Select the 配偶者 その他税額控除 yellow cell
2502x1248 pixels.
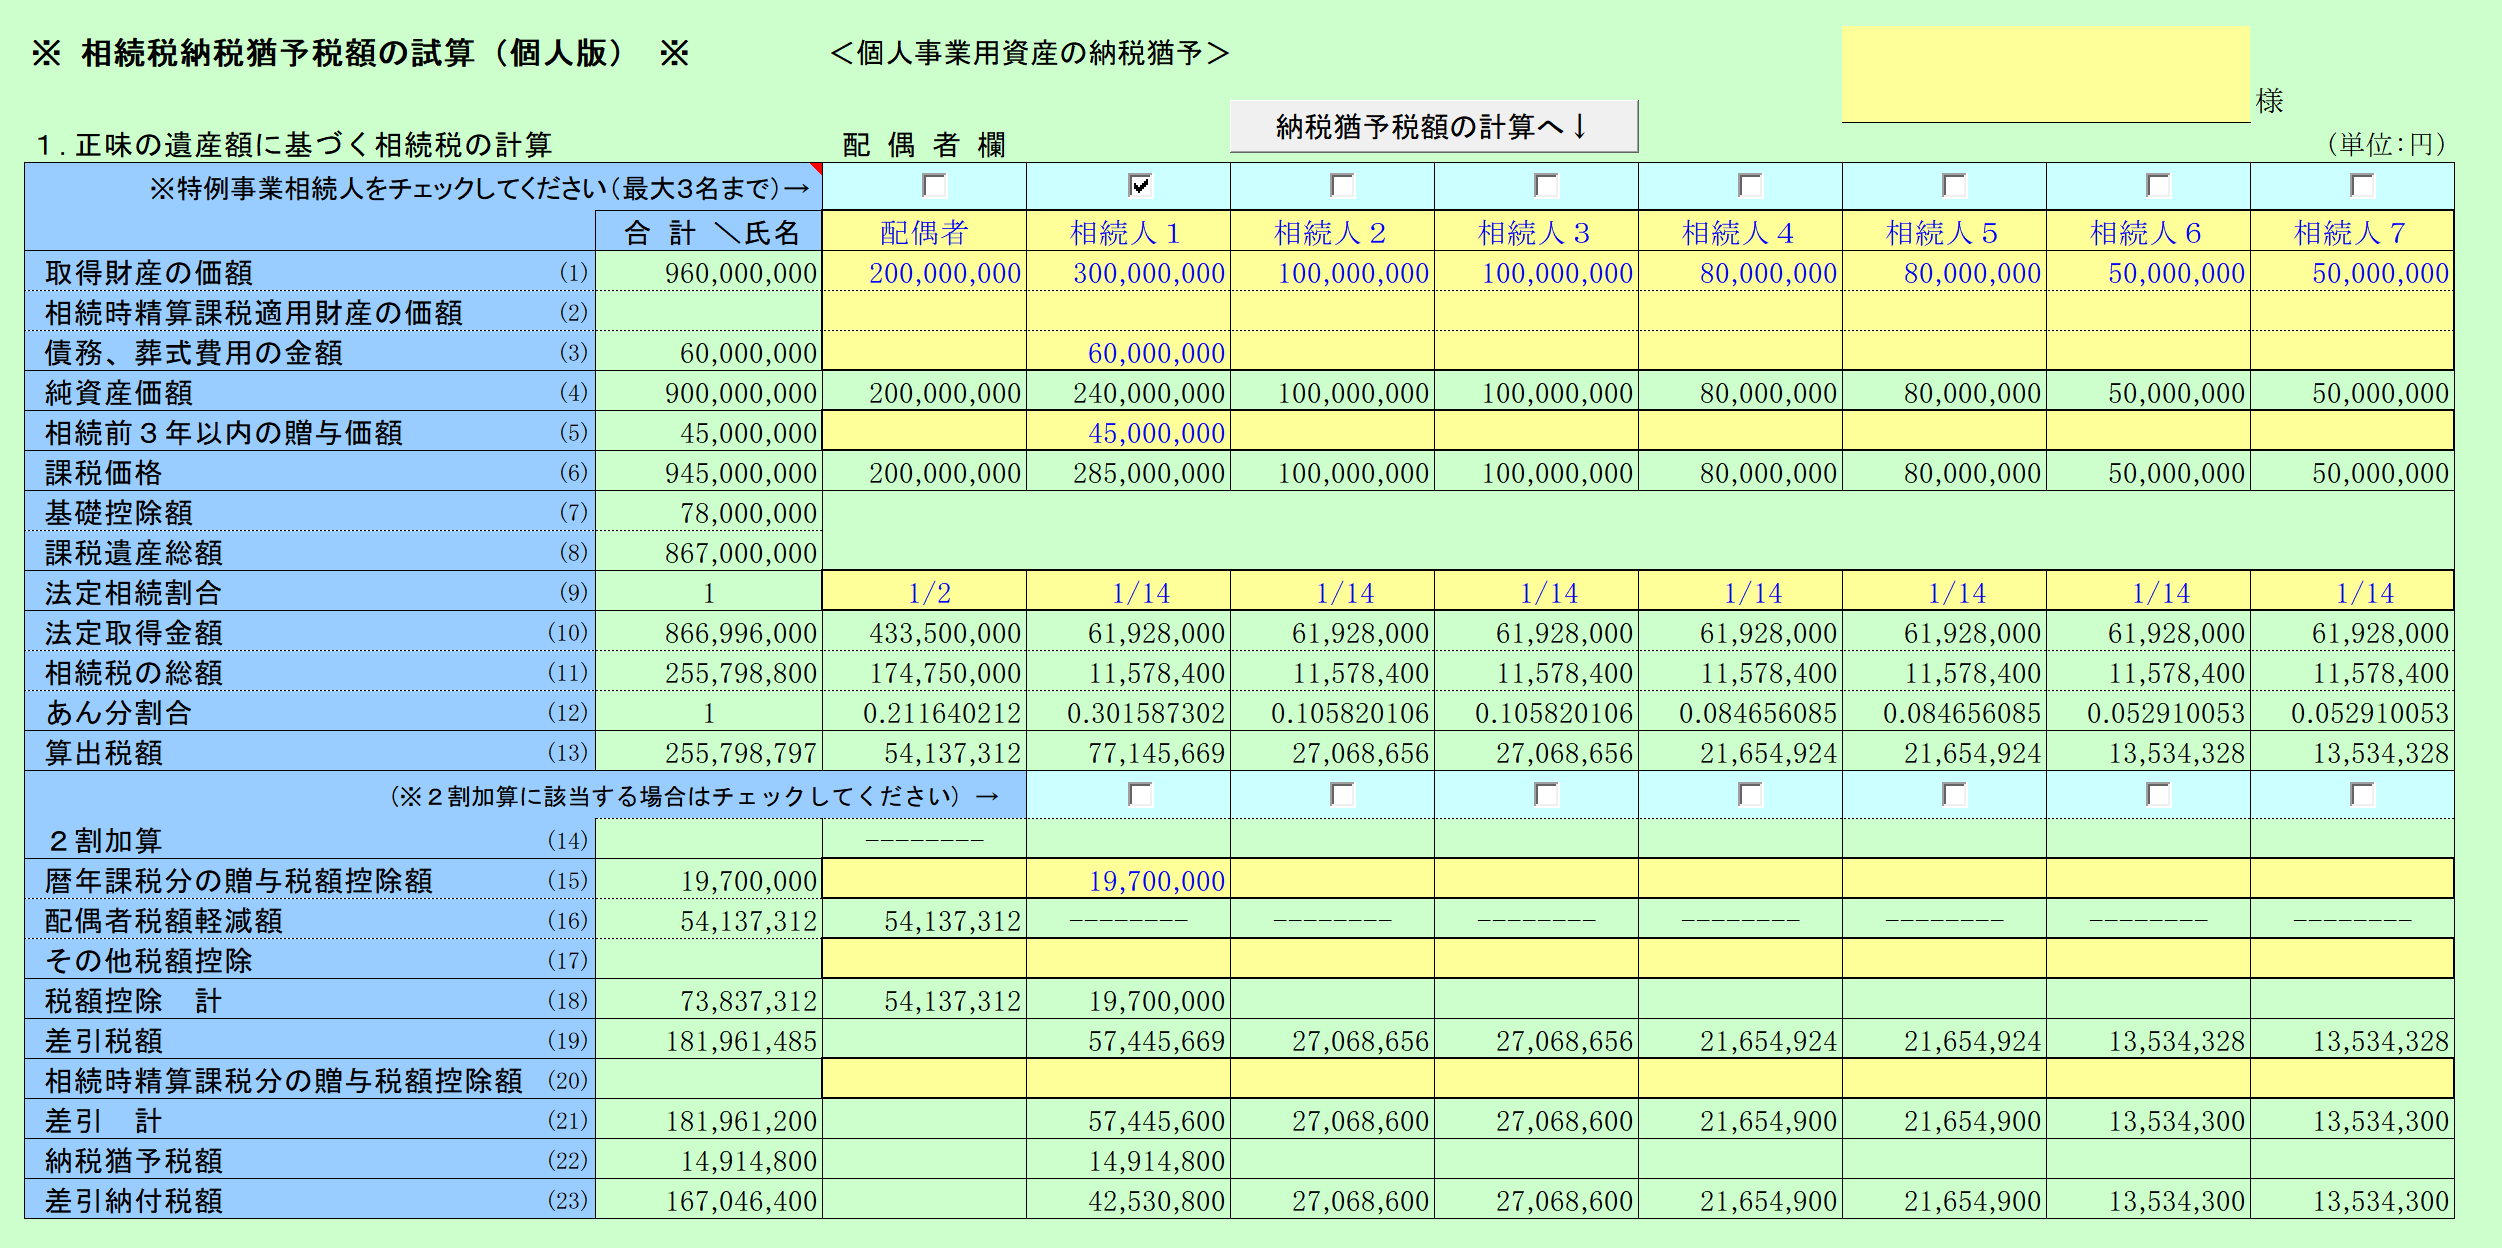924,959
